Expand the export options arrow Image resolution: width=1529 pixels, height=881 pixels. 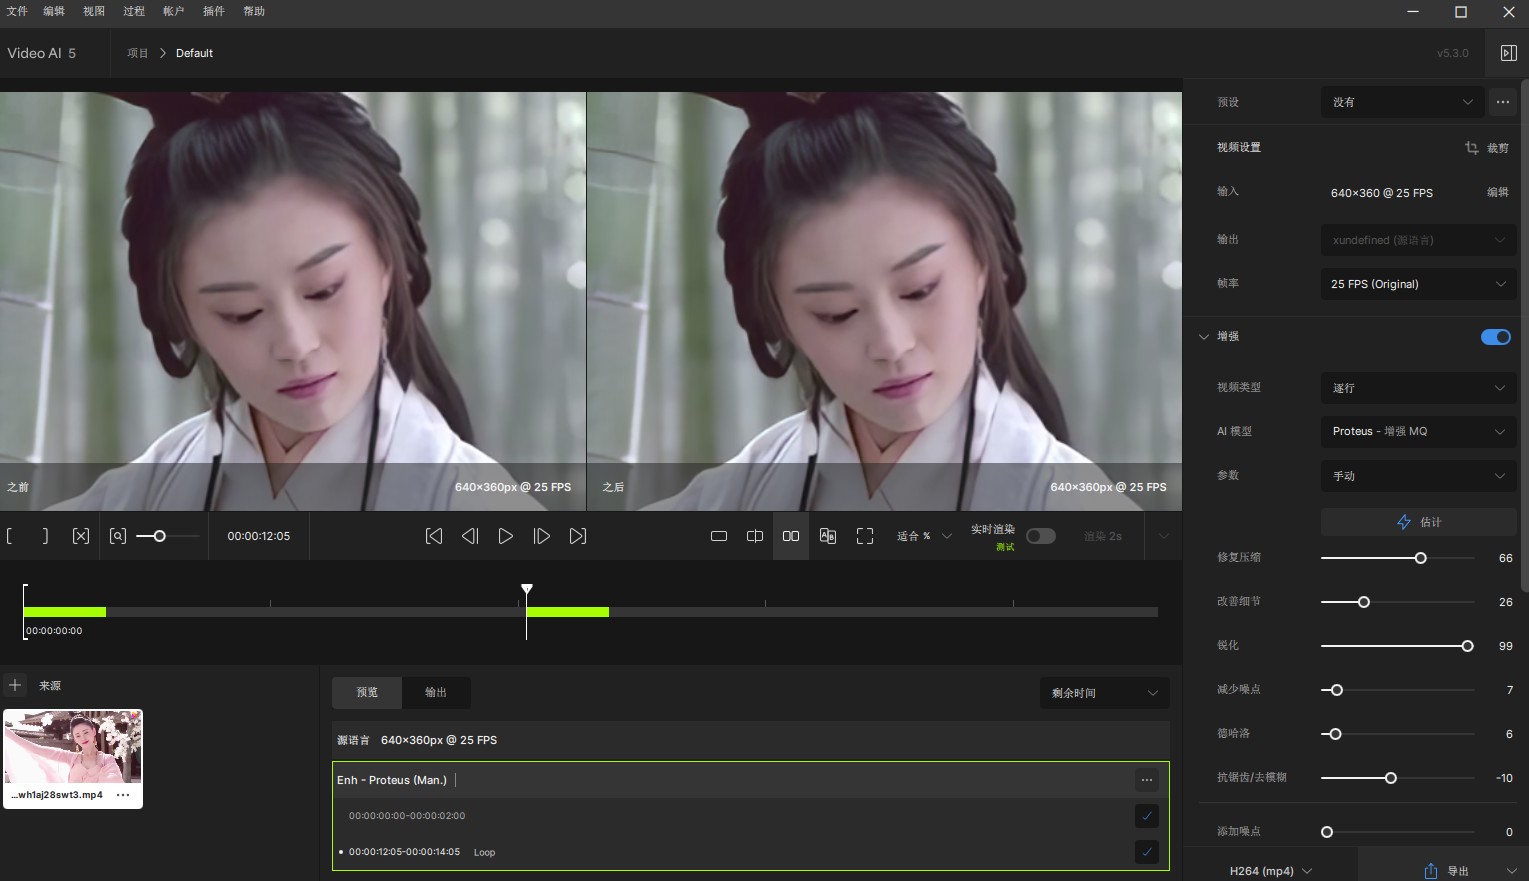click(1511, 871)
